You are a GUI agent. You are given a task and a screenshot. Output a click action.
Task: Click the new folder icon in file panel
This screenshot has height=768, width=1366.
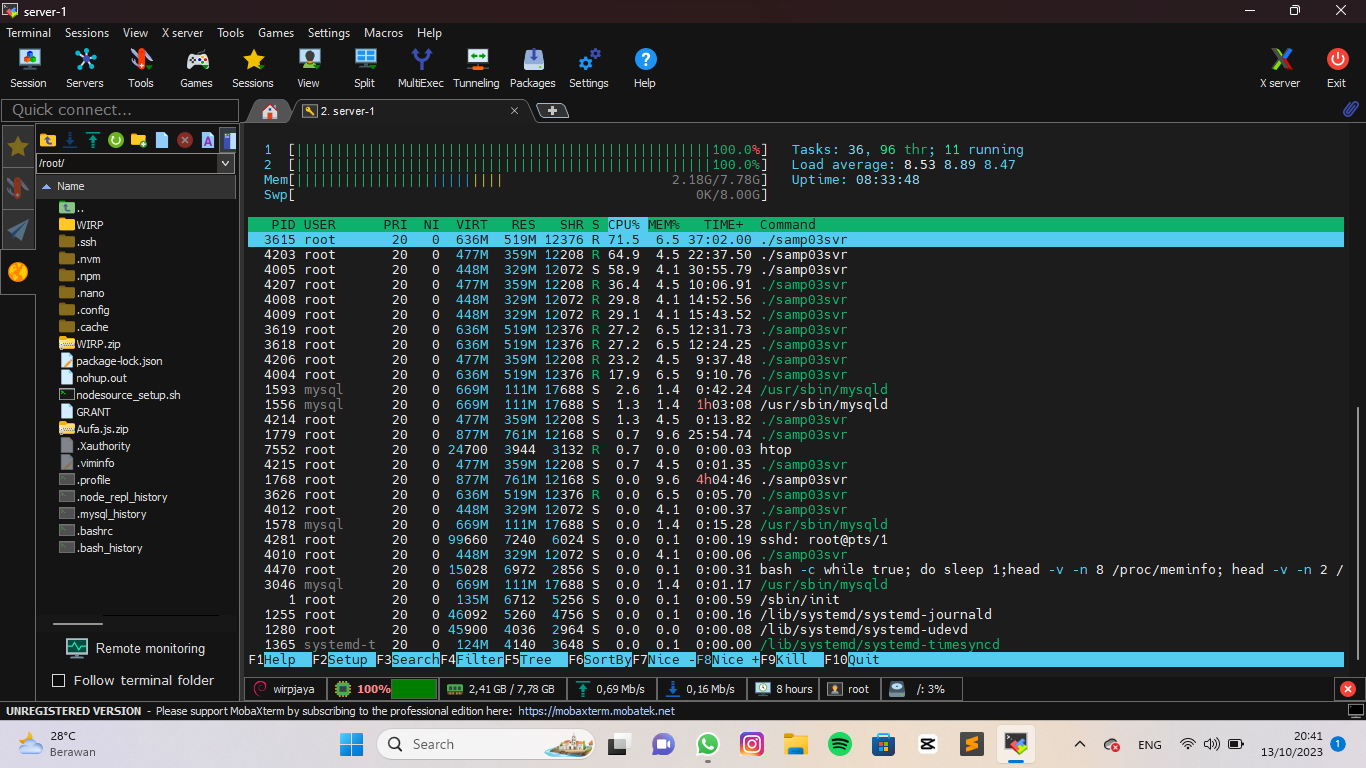coord(139,140)
